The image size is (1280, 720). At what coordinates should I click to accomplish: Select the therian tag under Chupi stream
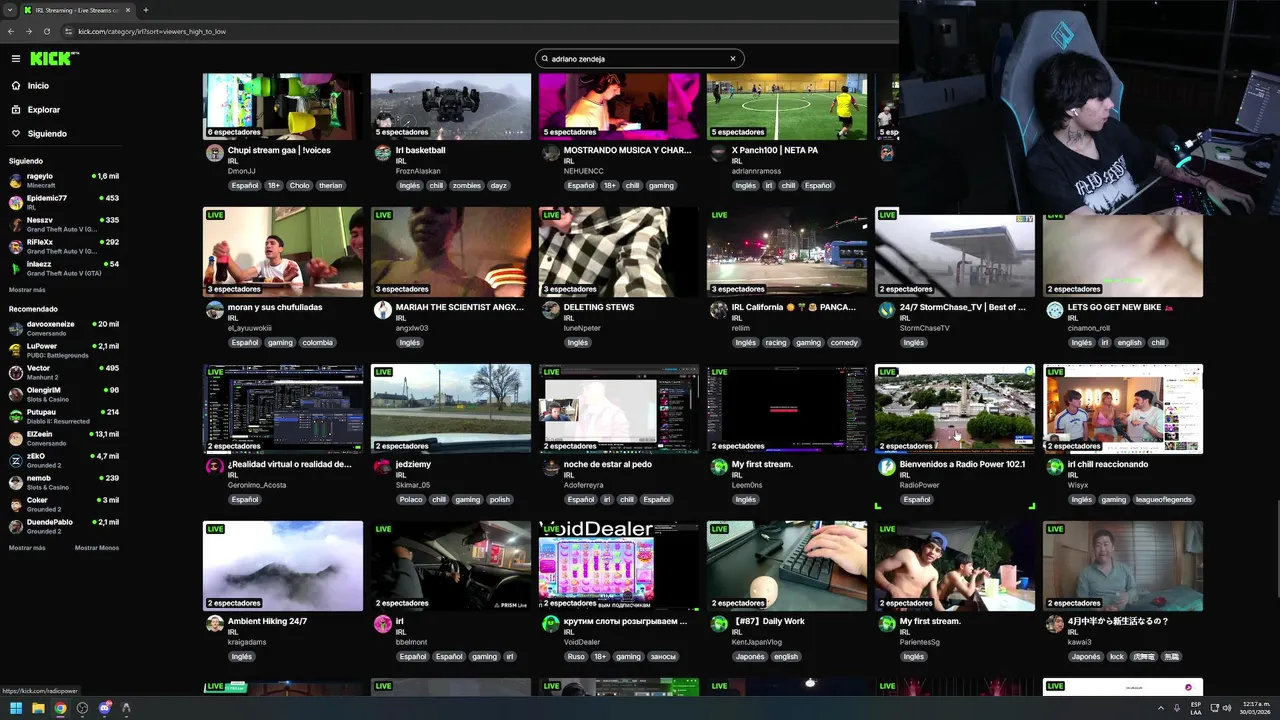(x=331, y=185)
